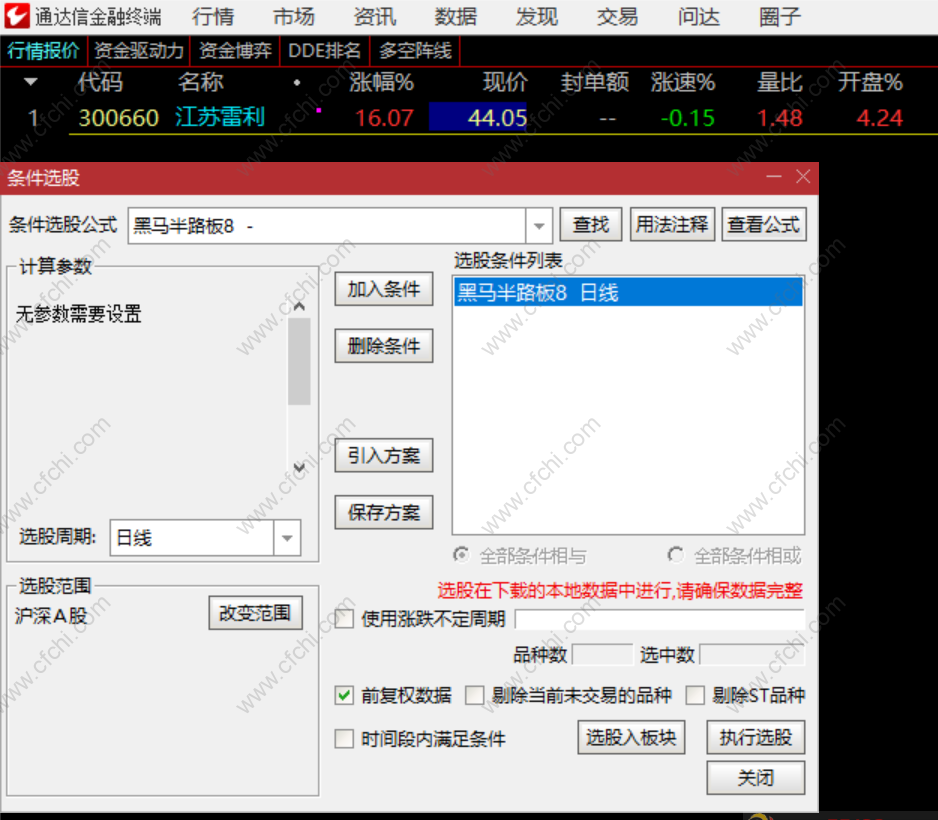Click the parameter panel scrollbar thumb

299,362
